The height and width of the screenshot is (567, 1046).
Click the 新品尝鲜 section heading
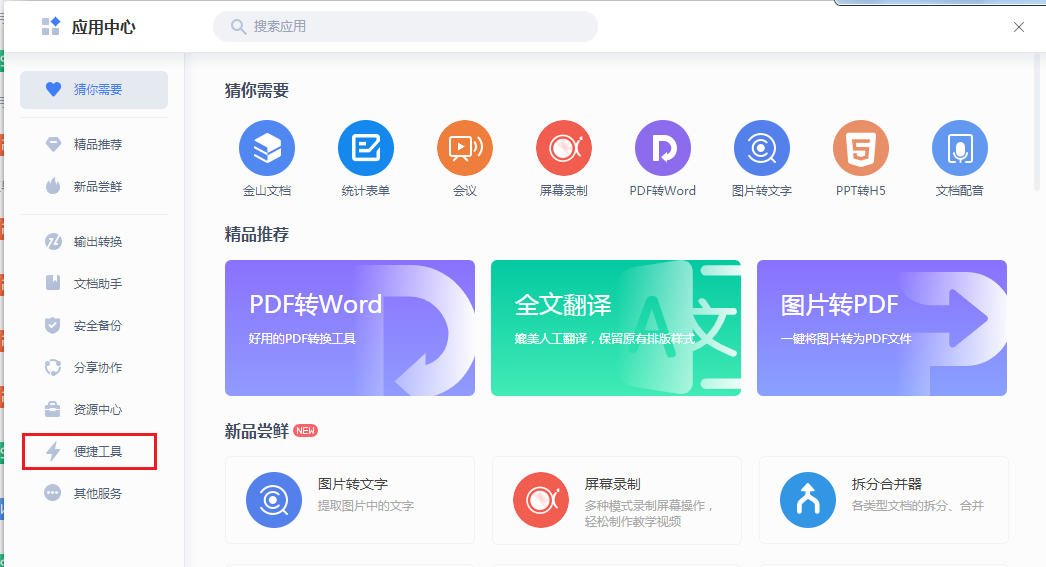256,432
